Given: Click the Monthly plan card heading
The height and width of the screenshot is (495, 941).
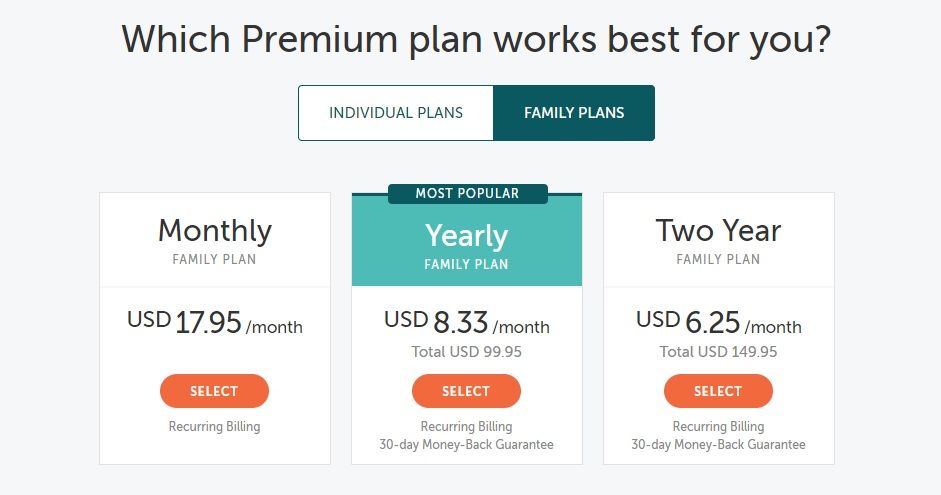Looking at the screenshot, I should pos(215,230).
